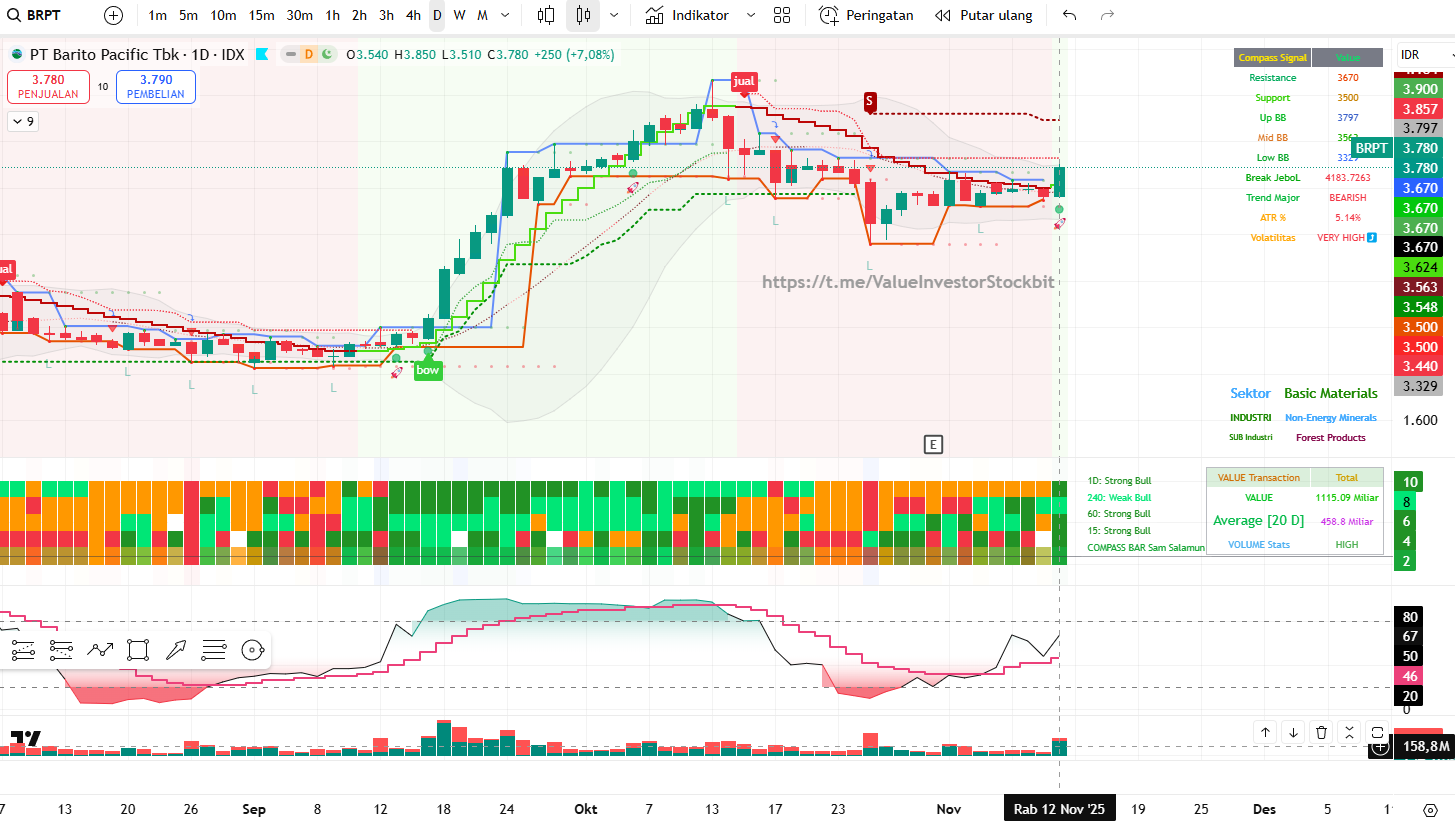Screen dimensions: 1455x823
Task: Select the Fib tool with falling dotted line
Action: click(x=62, y=651)
